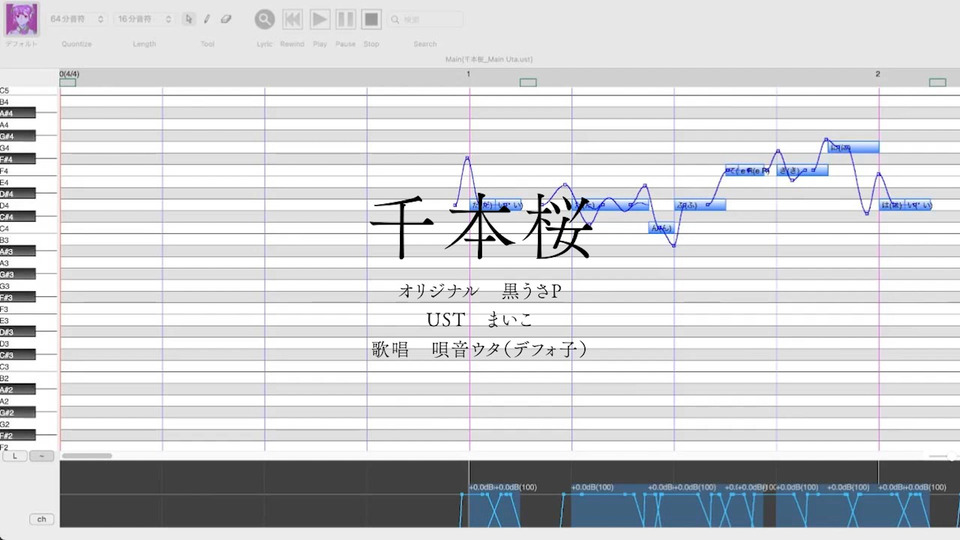Click the D#3 black piano key
Viewport: 960px width, 540px height.
tap(18, 332)
